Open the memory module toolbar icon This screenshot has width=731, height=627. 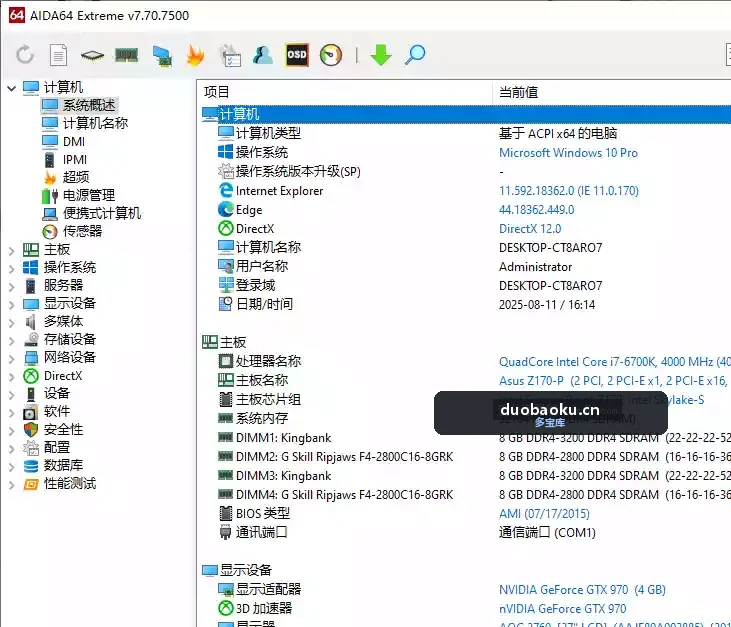pos(126,55)
